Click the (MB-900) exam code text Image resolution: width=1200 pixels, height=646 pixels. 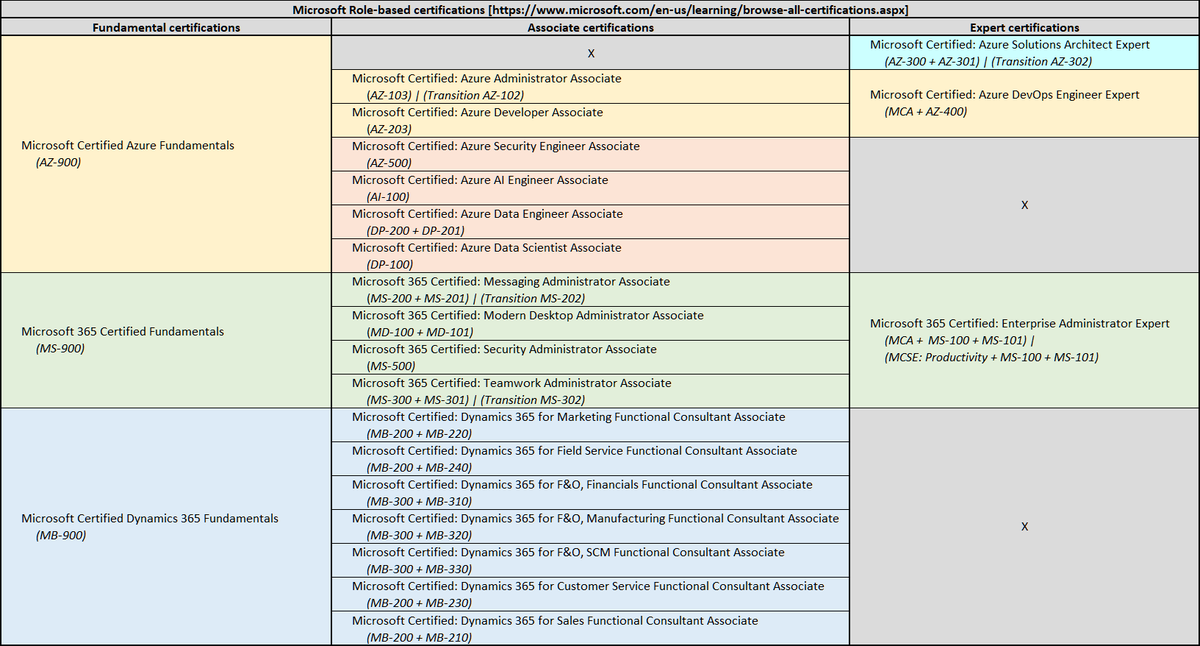(x=60, y=535)
